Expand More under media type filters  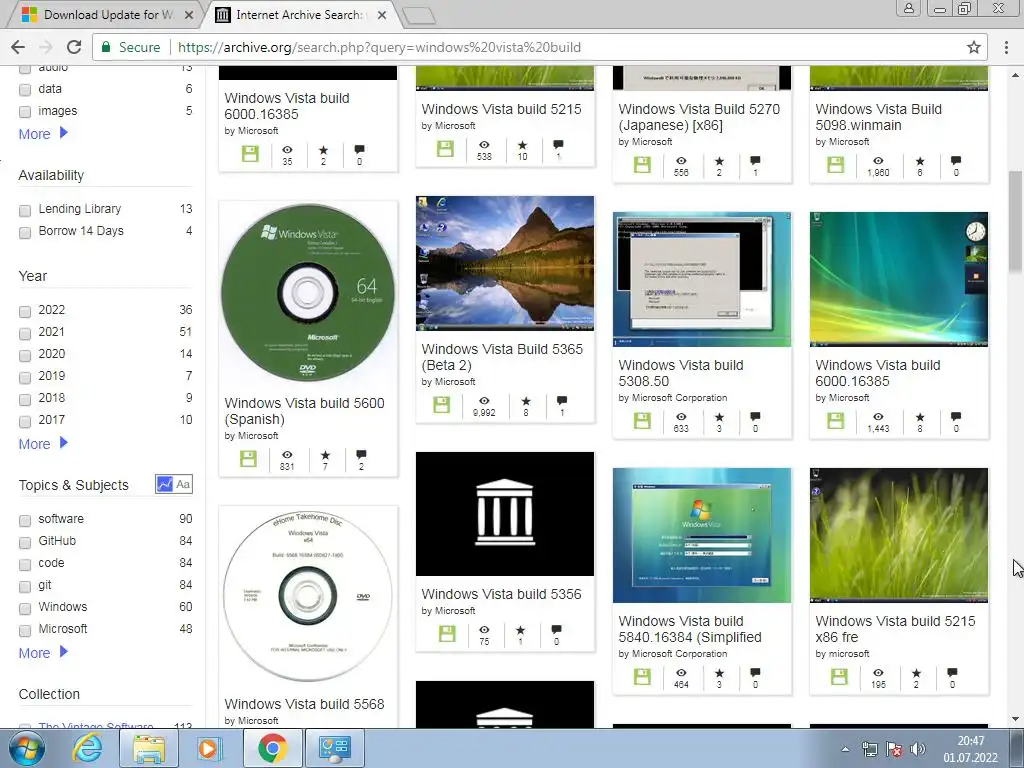[43, 134]
